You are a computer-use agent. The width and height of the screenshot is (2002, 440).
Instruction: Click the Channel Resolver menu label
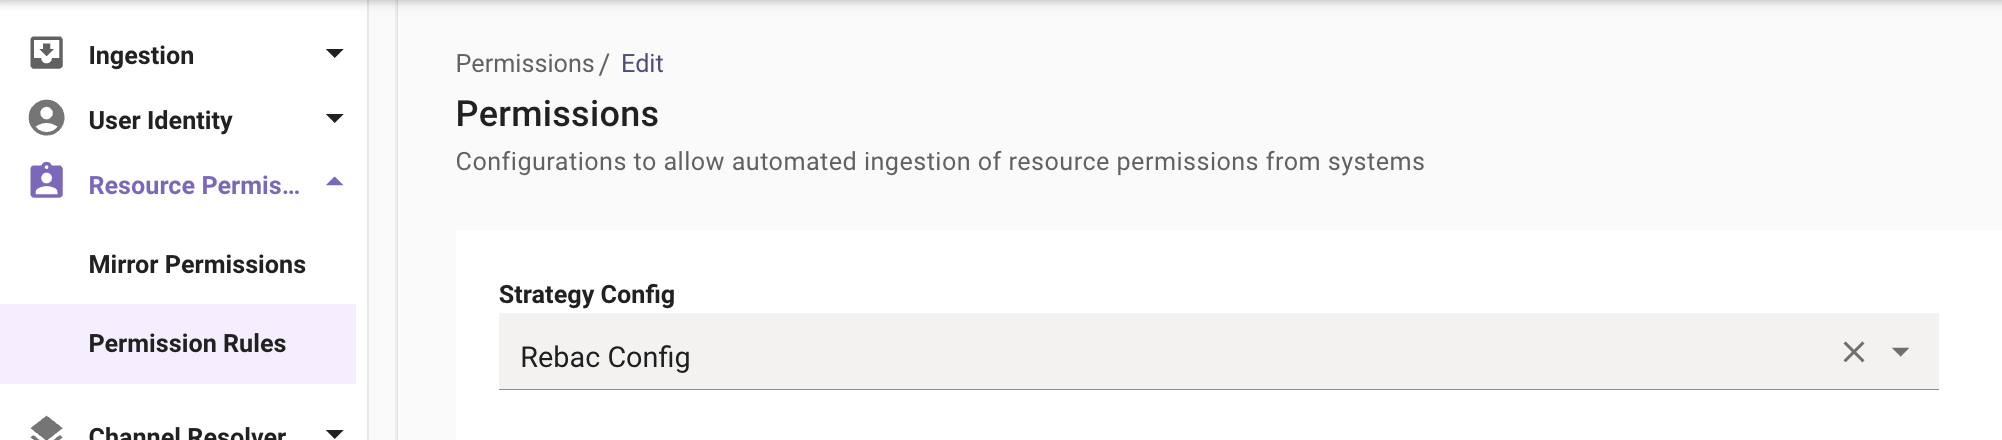pos(187,432)
